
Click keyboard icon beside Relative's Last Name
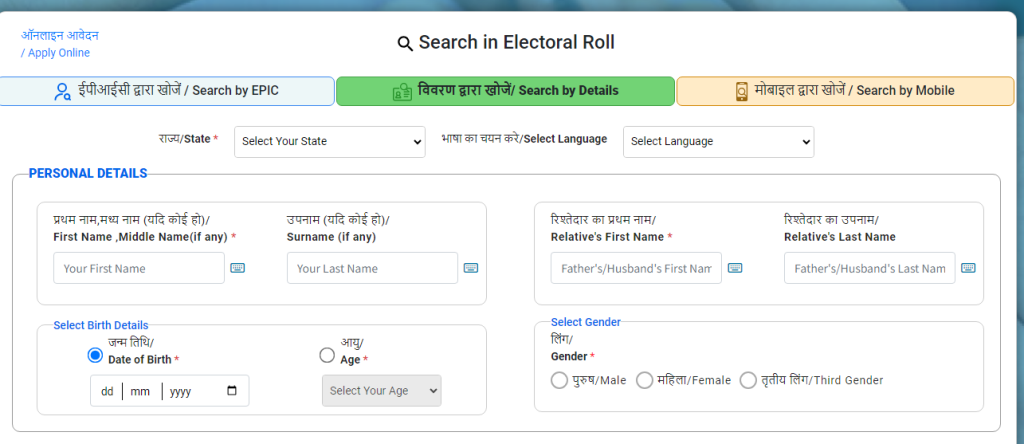[x=968, y=268]
